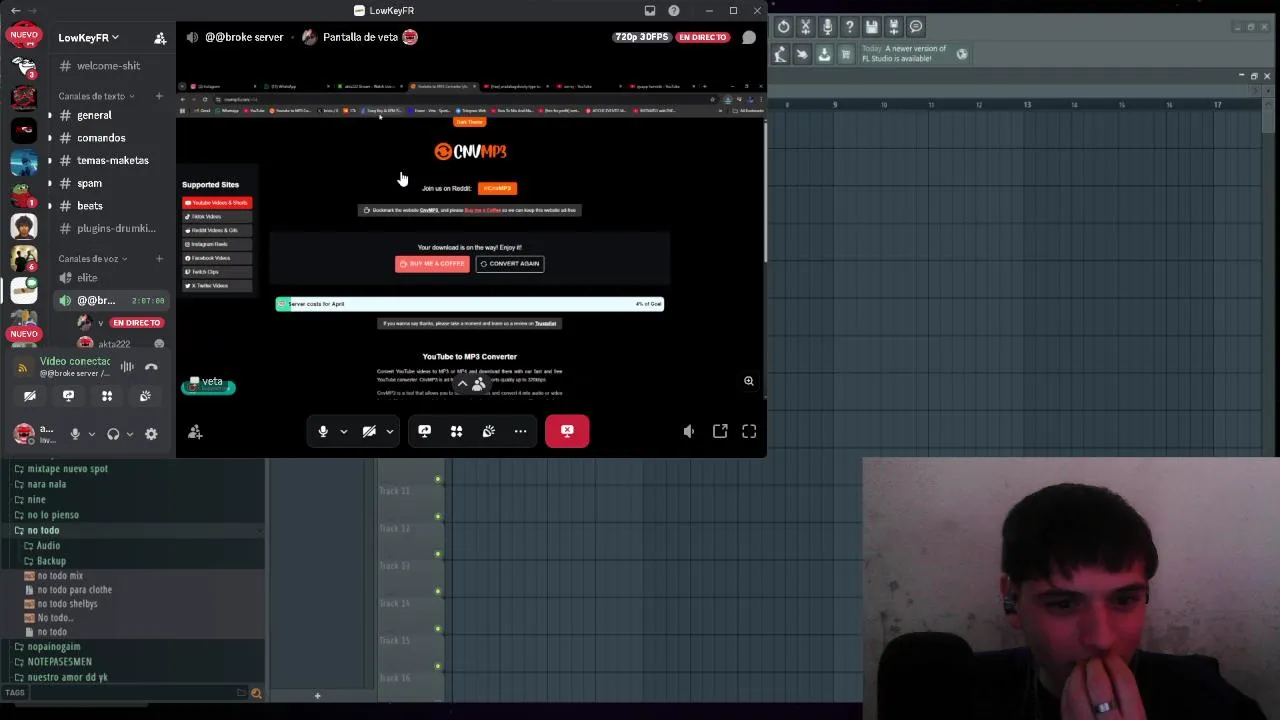
Task: Mute microphone in user panel
Action: (75, 434)
